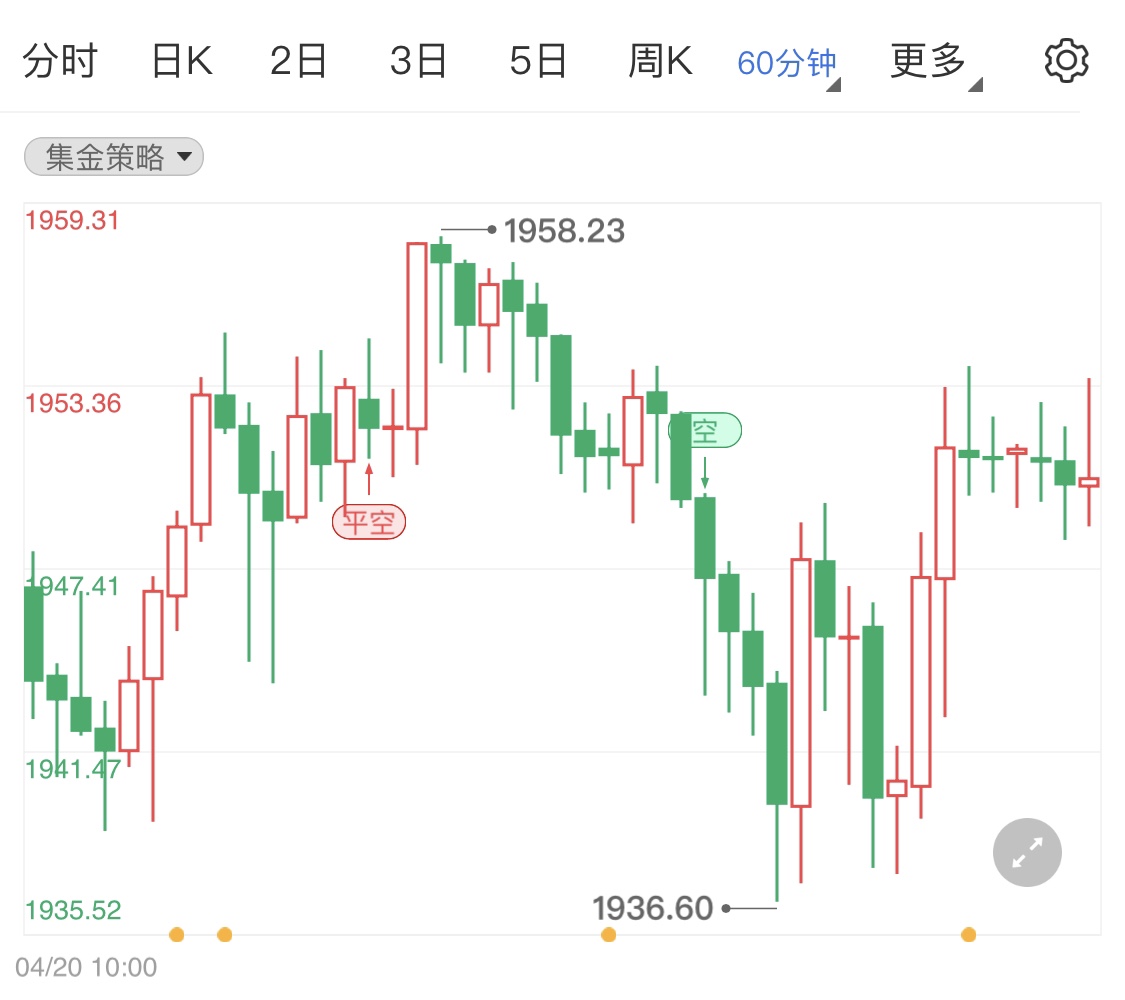The image size is (1125, 1000).
Task: Click the fullscreen expand icon
Action: click(1027, 852)
